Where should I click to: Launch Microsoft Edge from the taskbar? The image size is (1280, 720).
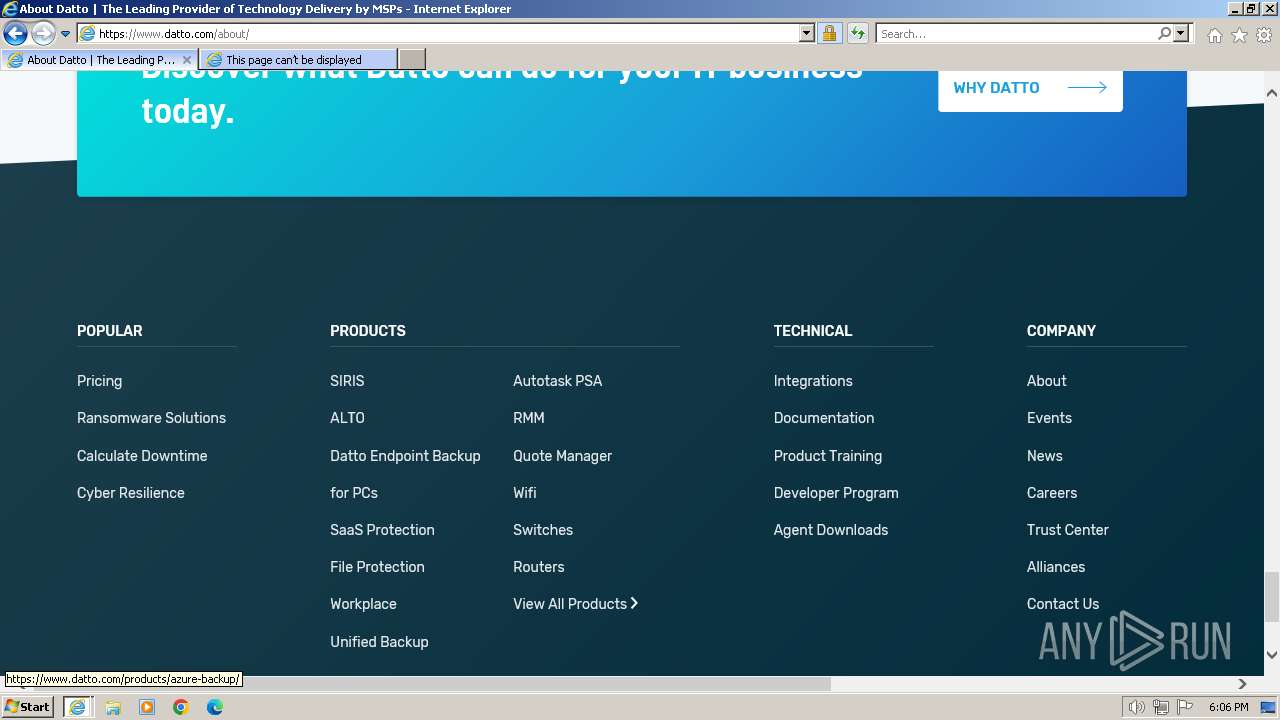coord(215,707)
